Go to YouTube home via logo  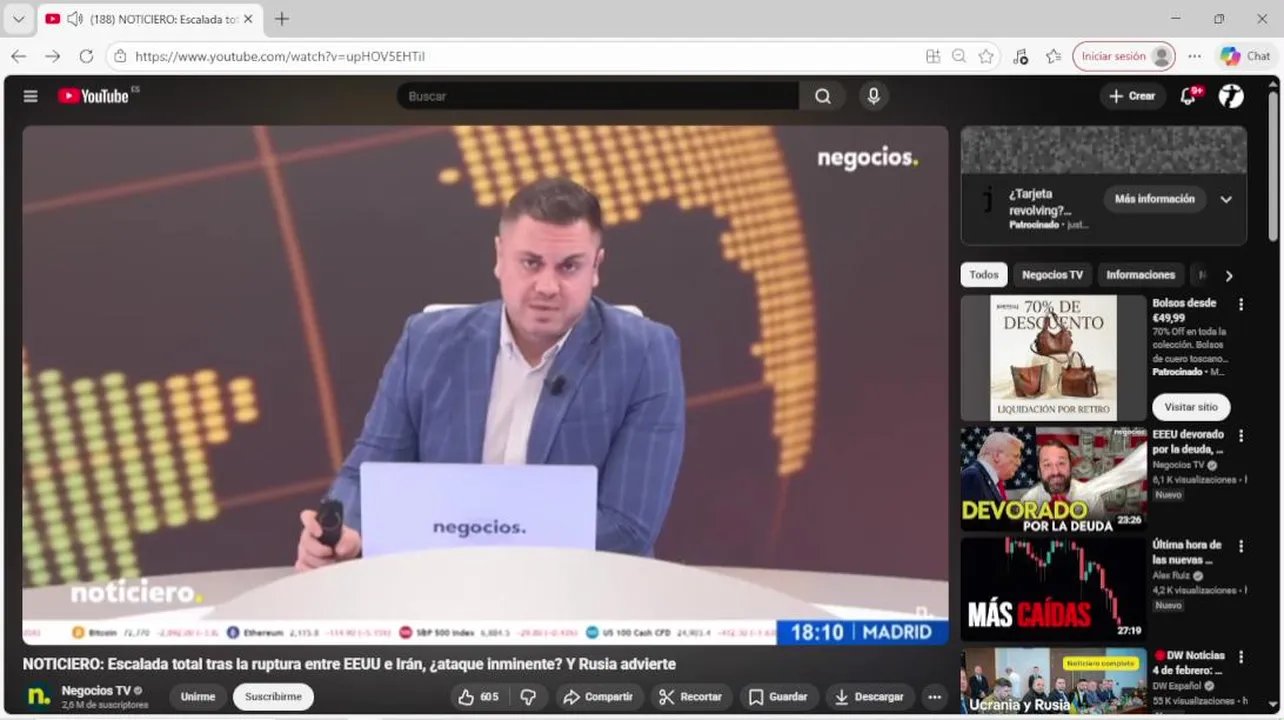click(x=94, y=96)
